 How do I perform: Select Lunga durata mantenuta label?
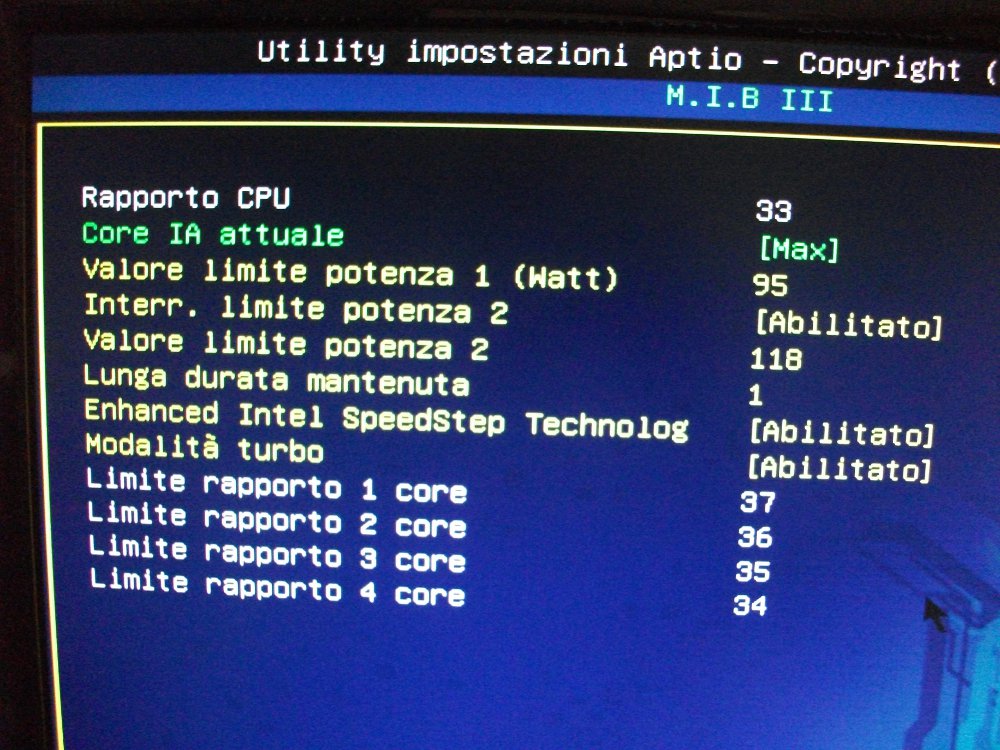click(276, 379)
